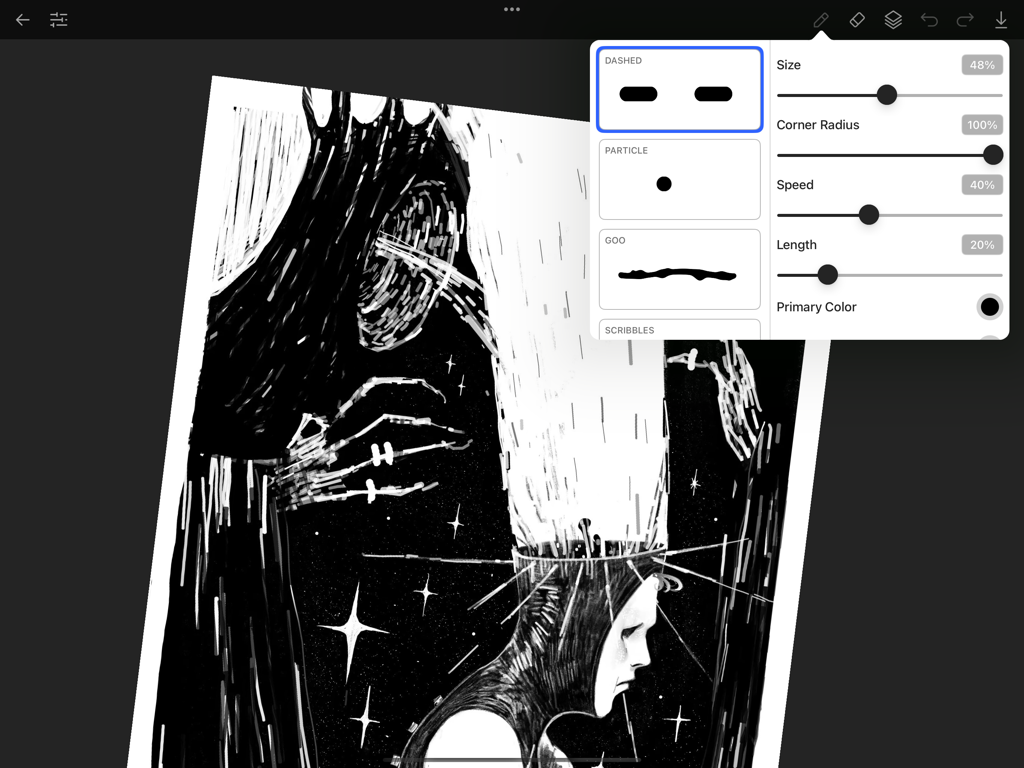Screen dimensions: 1024x768
Task: Open the Primary Color picker
Action: click(x=989, y=306)
